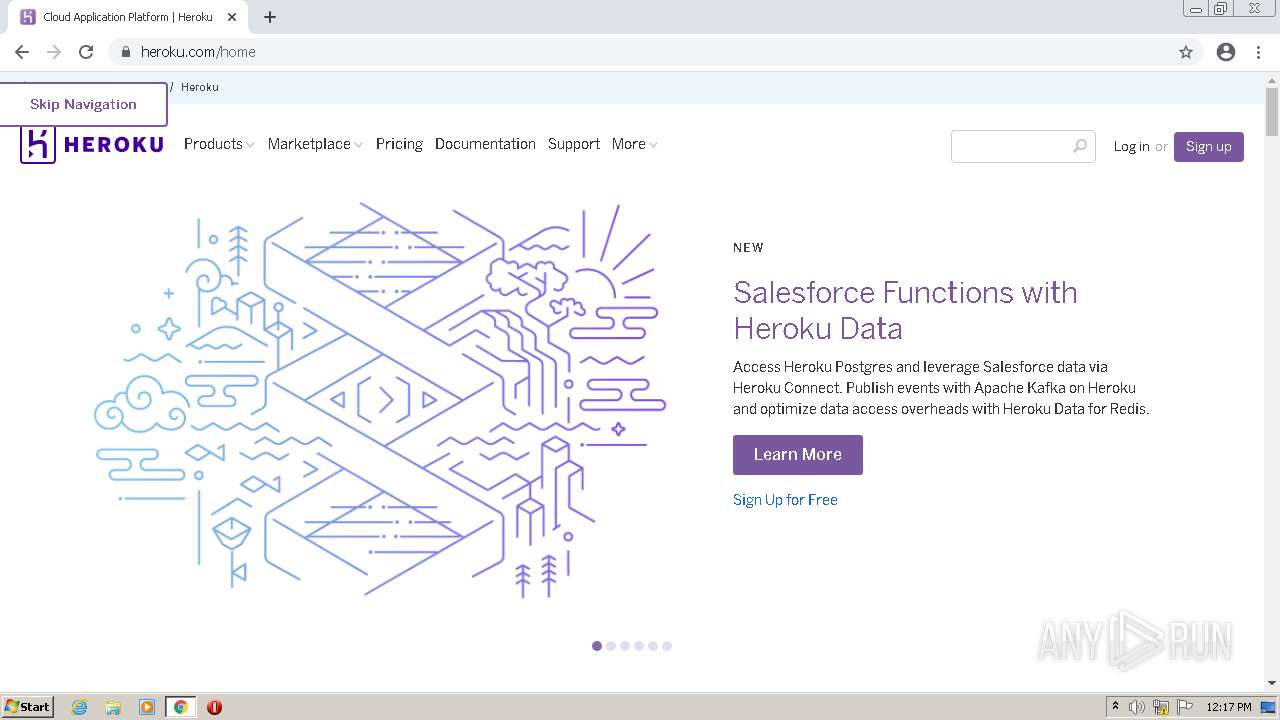The width and height of the screenshot is (1280, 720).
Task: Click the red Opera taskbar icon
Action: tap(214, 707)
